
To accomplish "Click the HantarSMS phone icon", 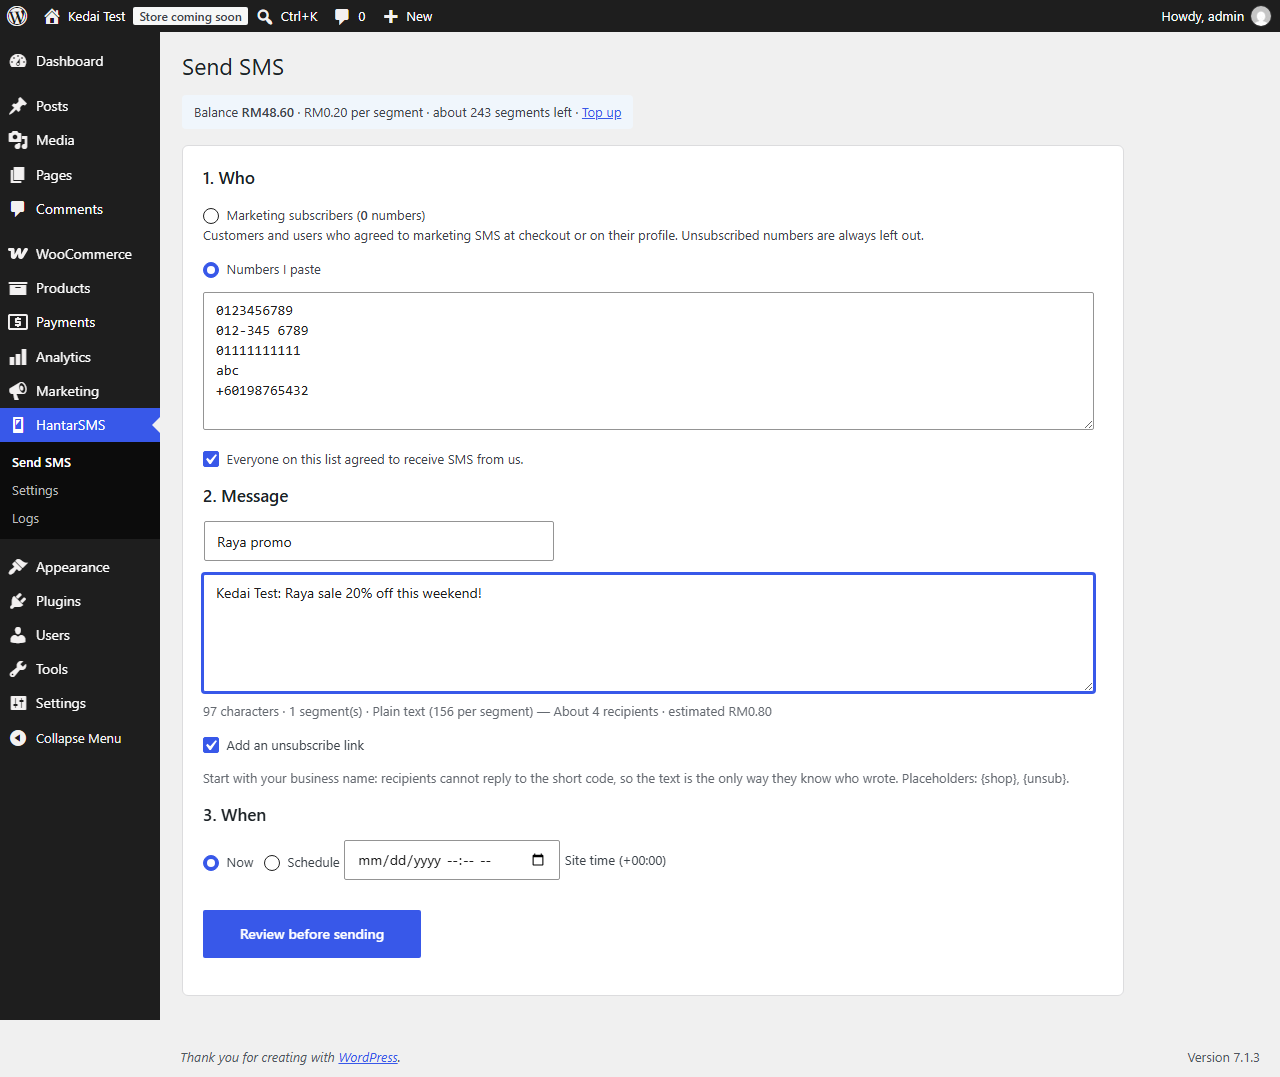I will (18, 425).
